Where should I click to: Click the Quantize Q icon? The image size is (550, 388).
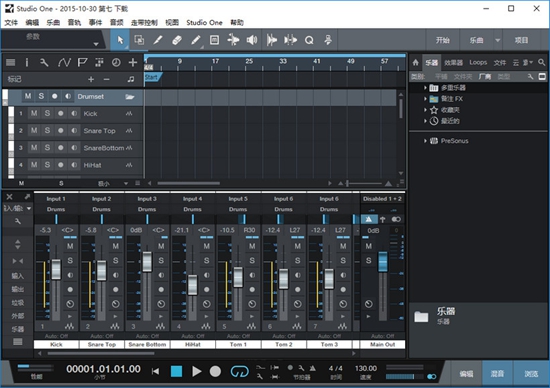309,40
